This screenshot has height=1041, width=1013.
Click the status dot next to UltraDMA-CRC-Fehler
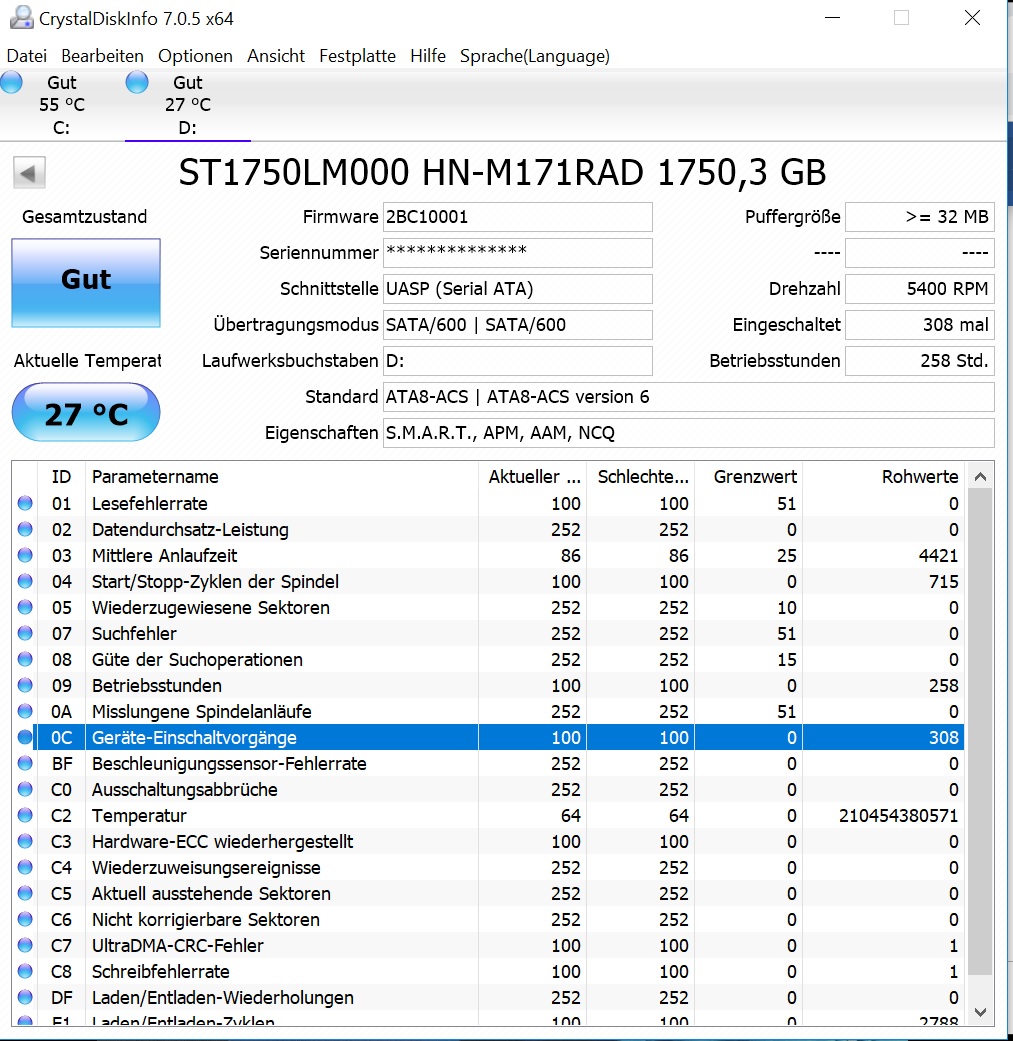24,945
